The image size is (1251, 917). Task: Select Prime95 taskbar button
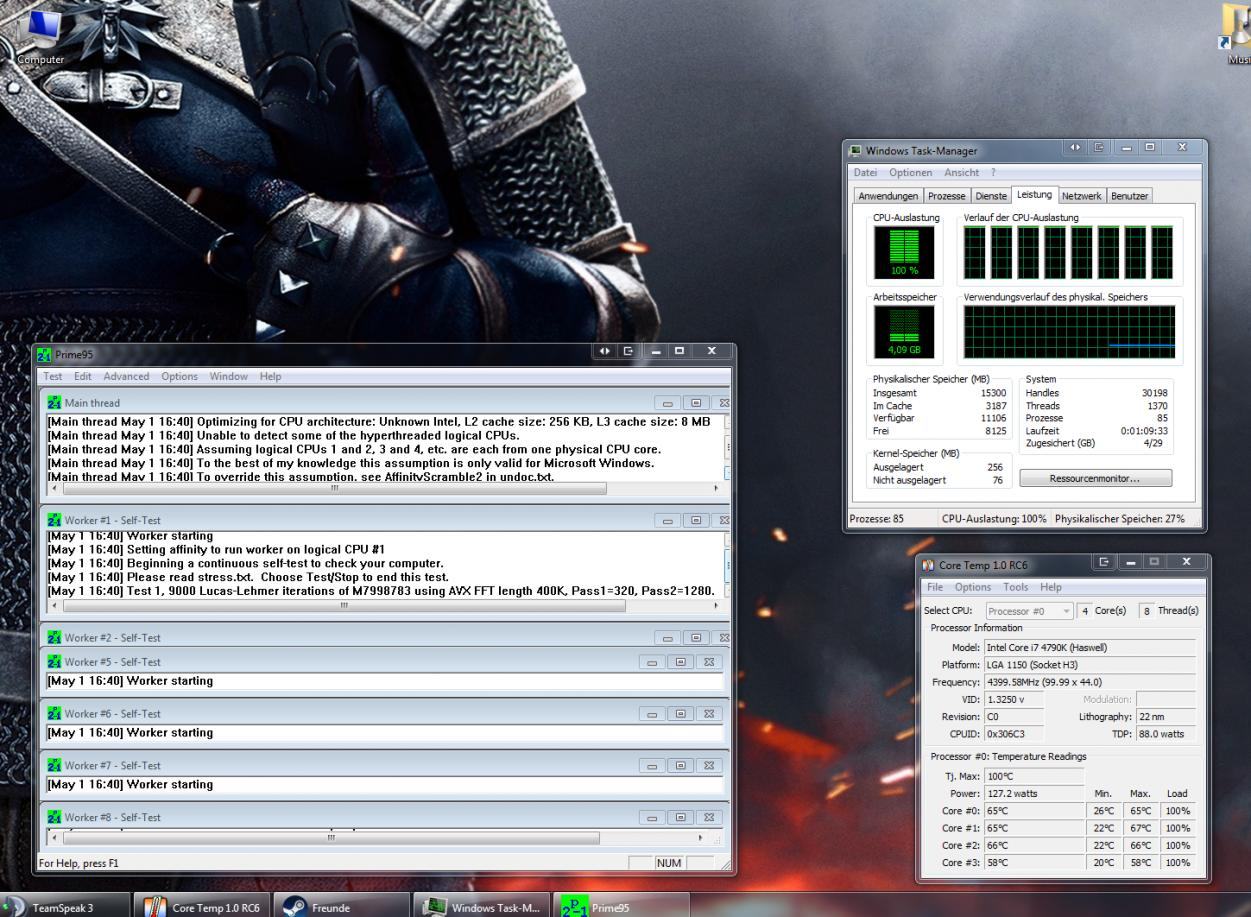621,908
